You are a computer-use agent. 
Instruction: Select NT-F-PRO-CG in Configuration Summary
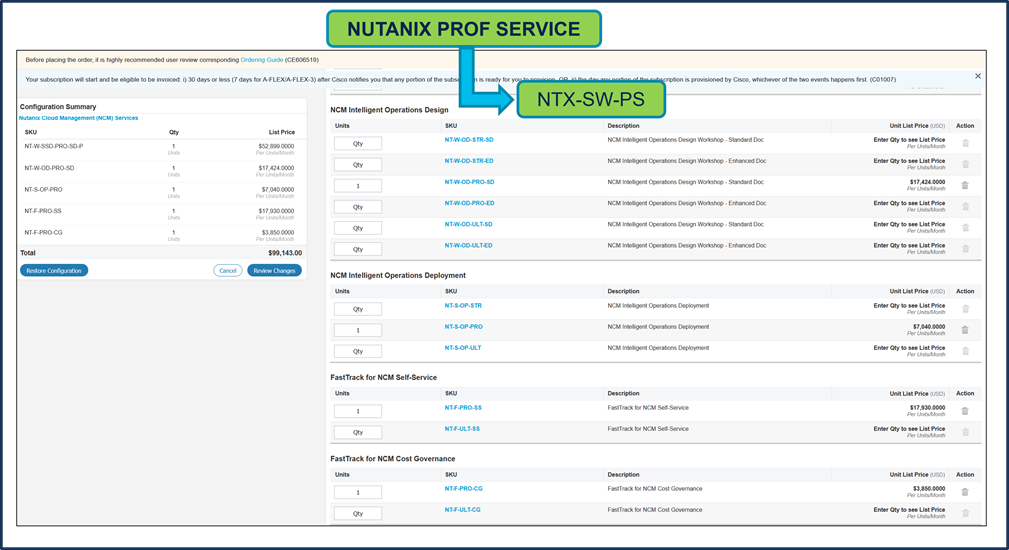(44, 233)
